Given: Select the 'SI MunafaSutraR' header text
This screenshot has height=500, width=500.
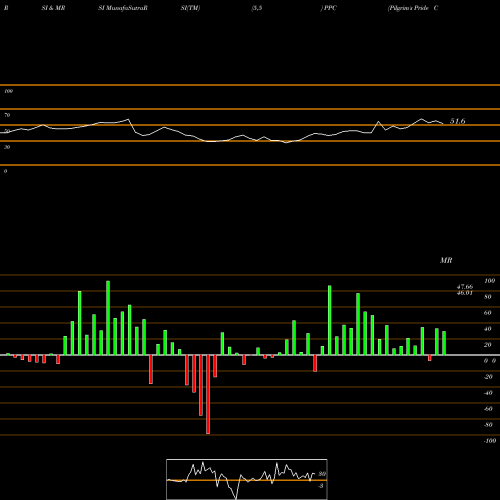Looking at the screenshot, I should (x=123, y=8).
